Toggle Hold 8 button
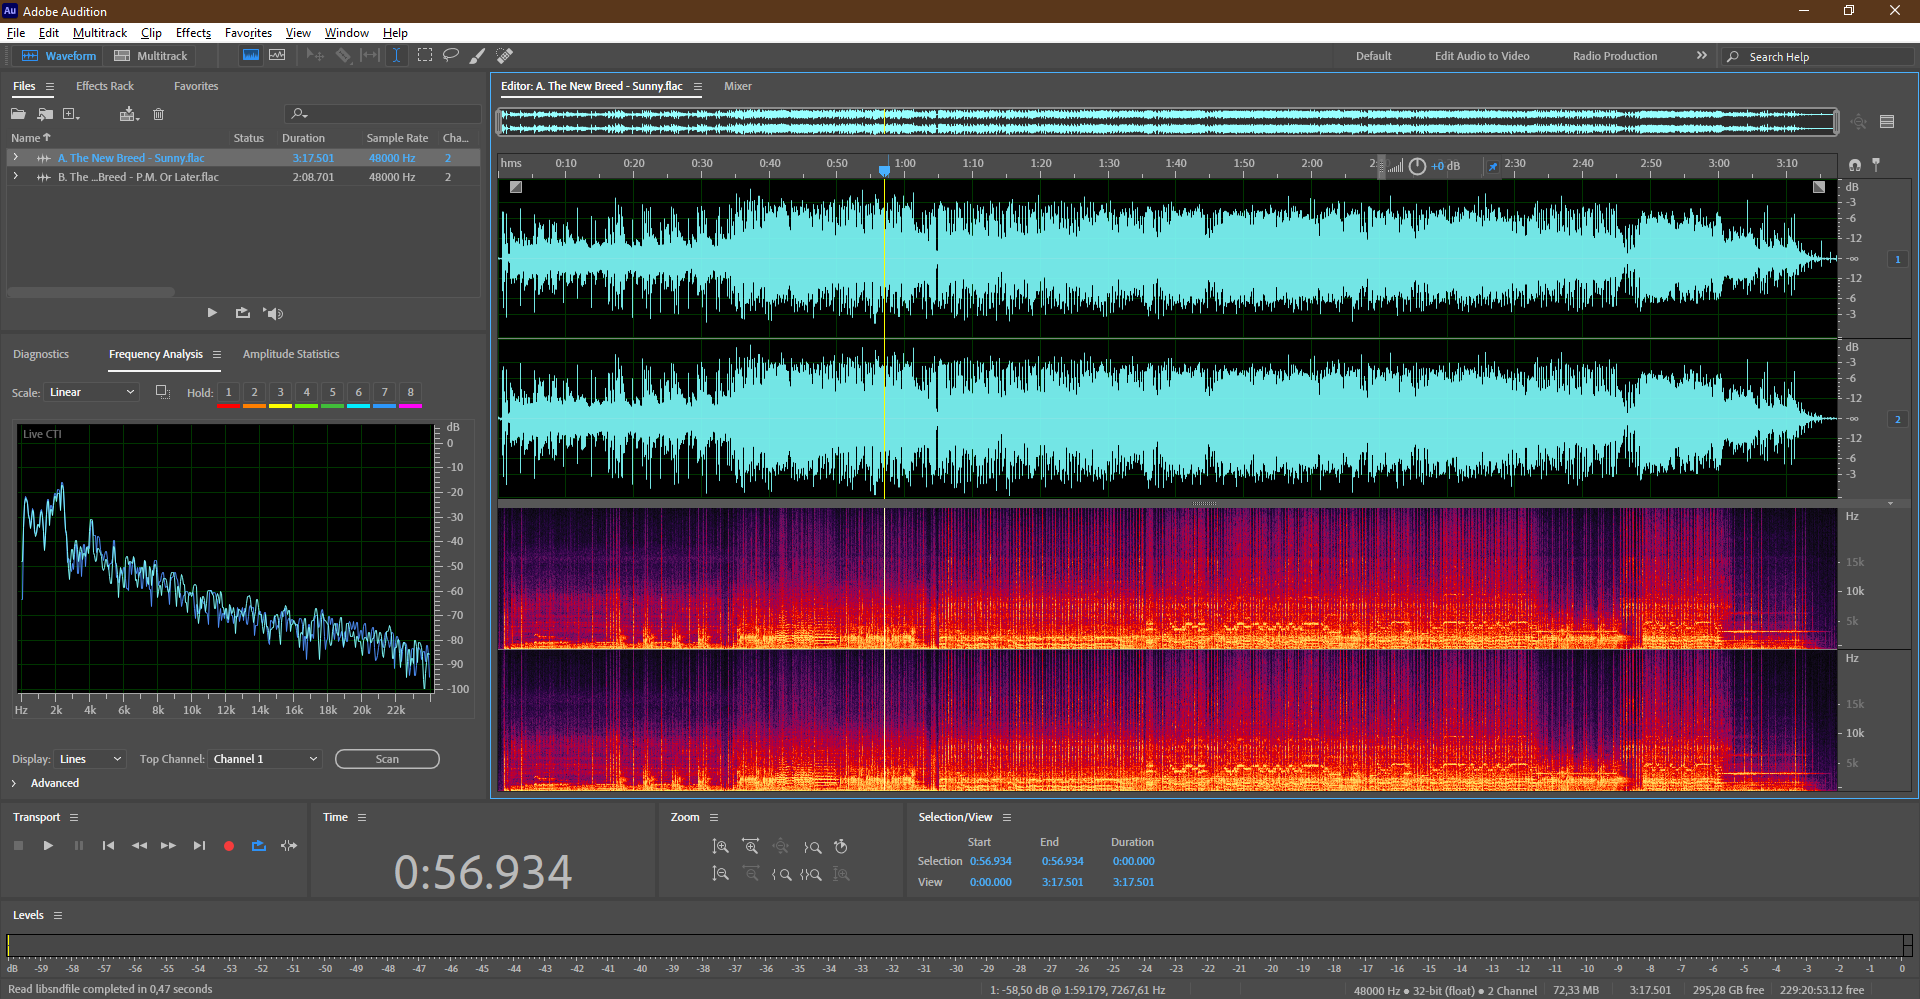 pyautogui.click(x=411, y=393)
